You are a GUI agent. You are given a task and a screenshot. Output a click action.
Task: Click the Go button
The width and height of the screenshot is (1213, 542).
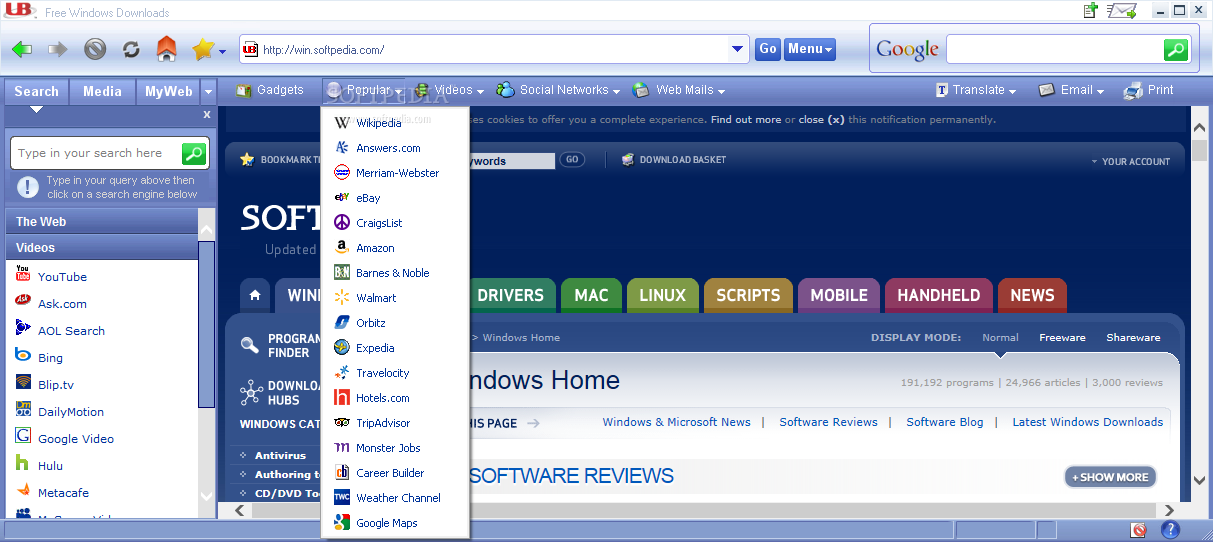pos(768,49)
